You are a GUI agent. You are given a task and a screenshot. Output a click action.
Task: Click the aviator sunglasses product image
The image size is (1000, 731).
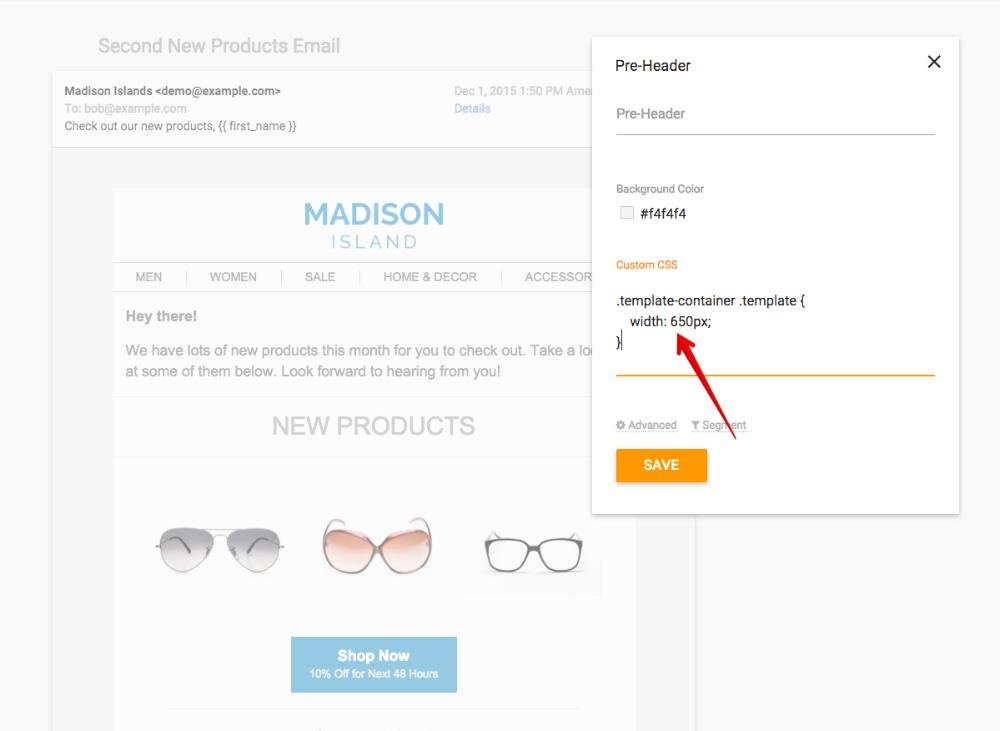[219, 549]
